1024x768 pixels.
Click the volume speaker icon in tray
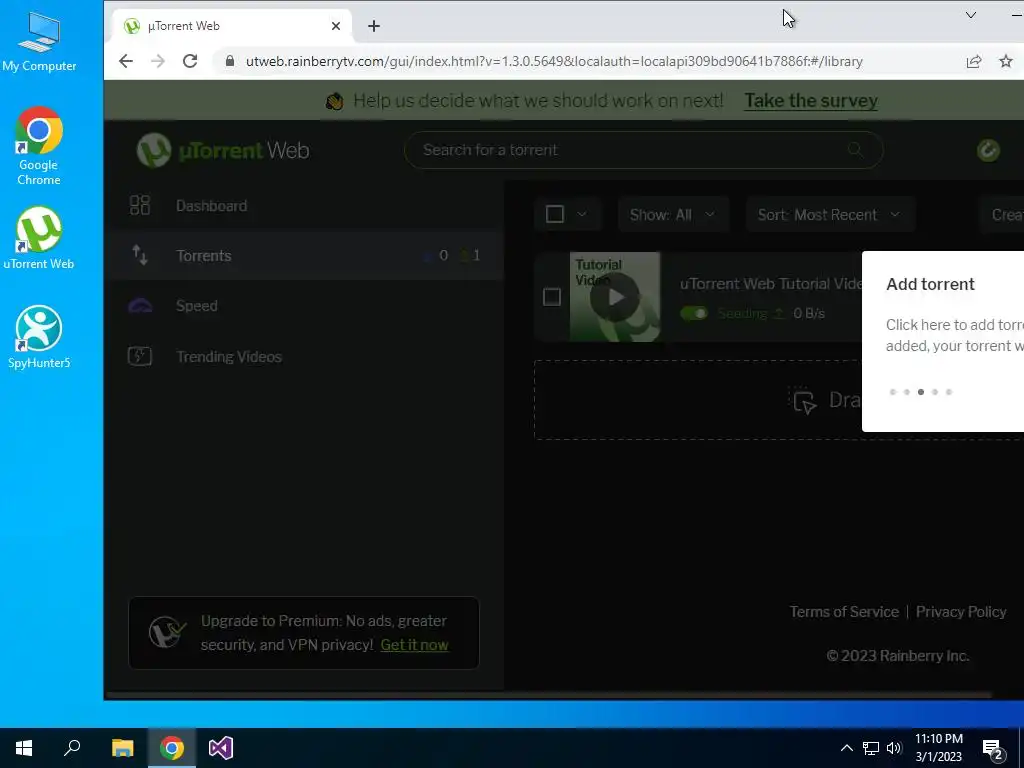tap(893, 748)
